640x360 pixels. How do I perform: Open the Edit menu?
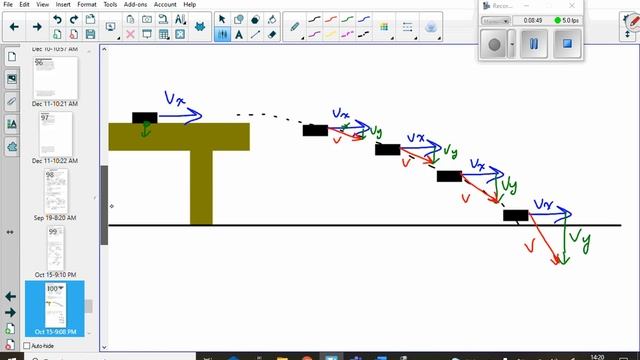(24, 4)
